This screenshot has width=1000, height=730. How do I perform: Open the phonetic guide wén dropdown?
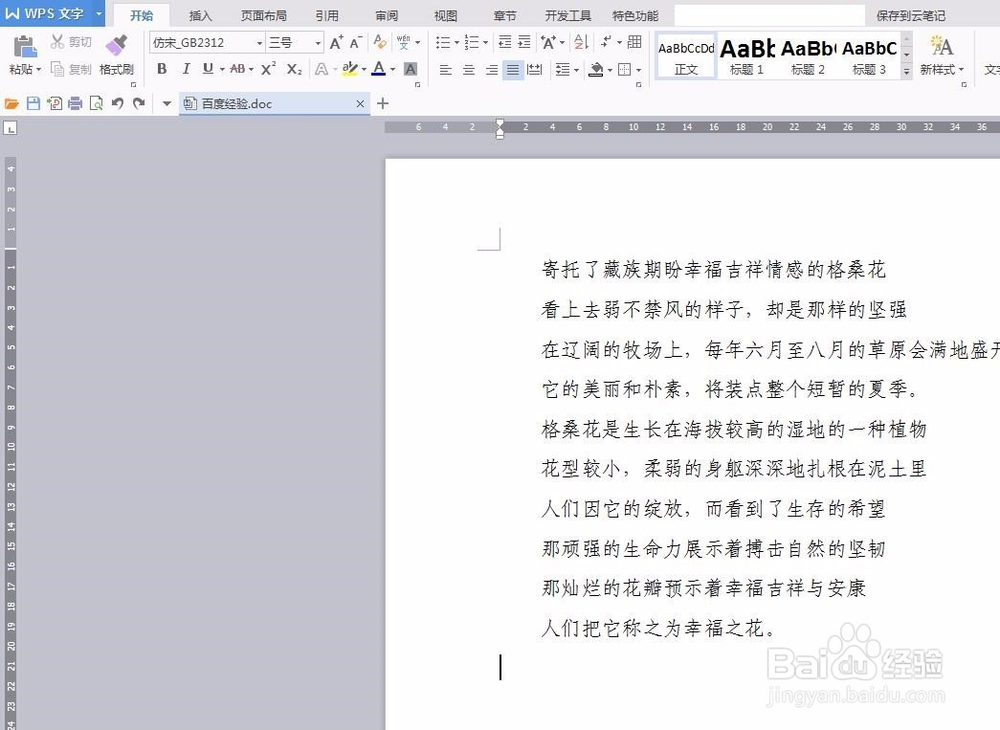click(x=418, y=43)
